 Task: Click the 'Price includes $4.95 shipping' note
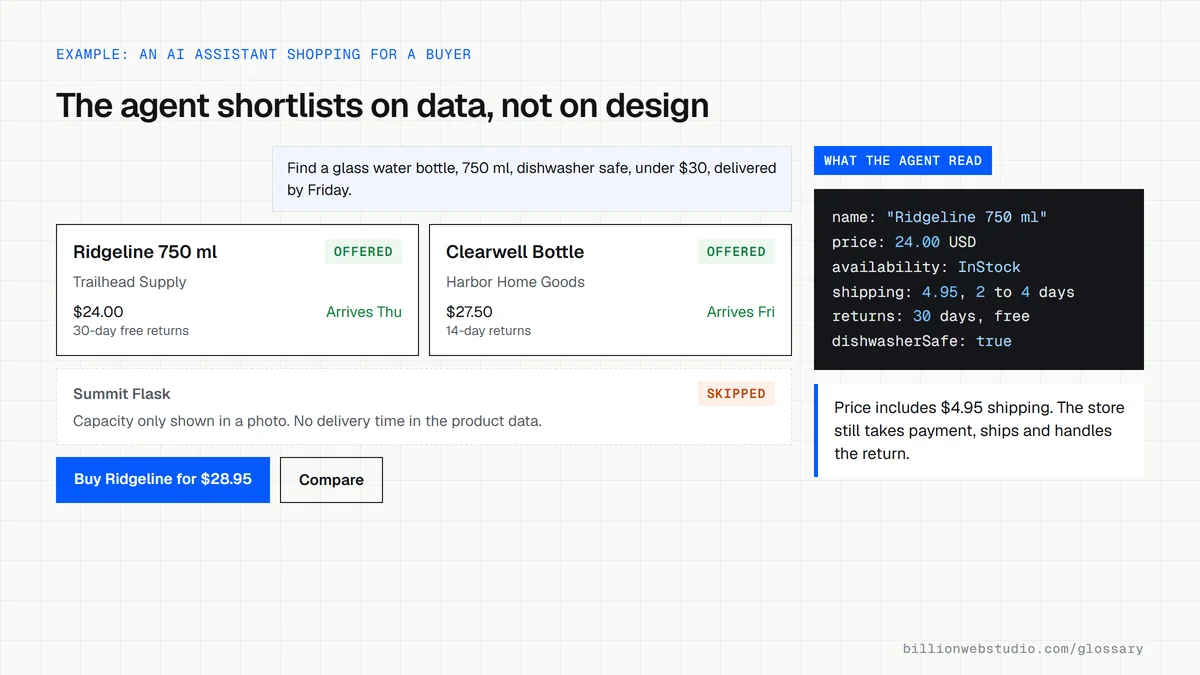[979, 431]
